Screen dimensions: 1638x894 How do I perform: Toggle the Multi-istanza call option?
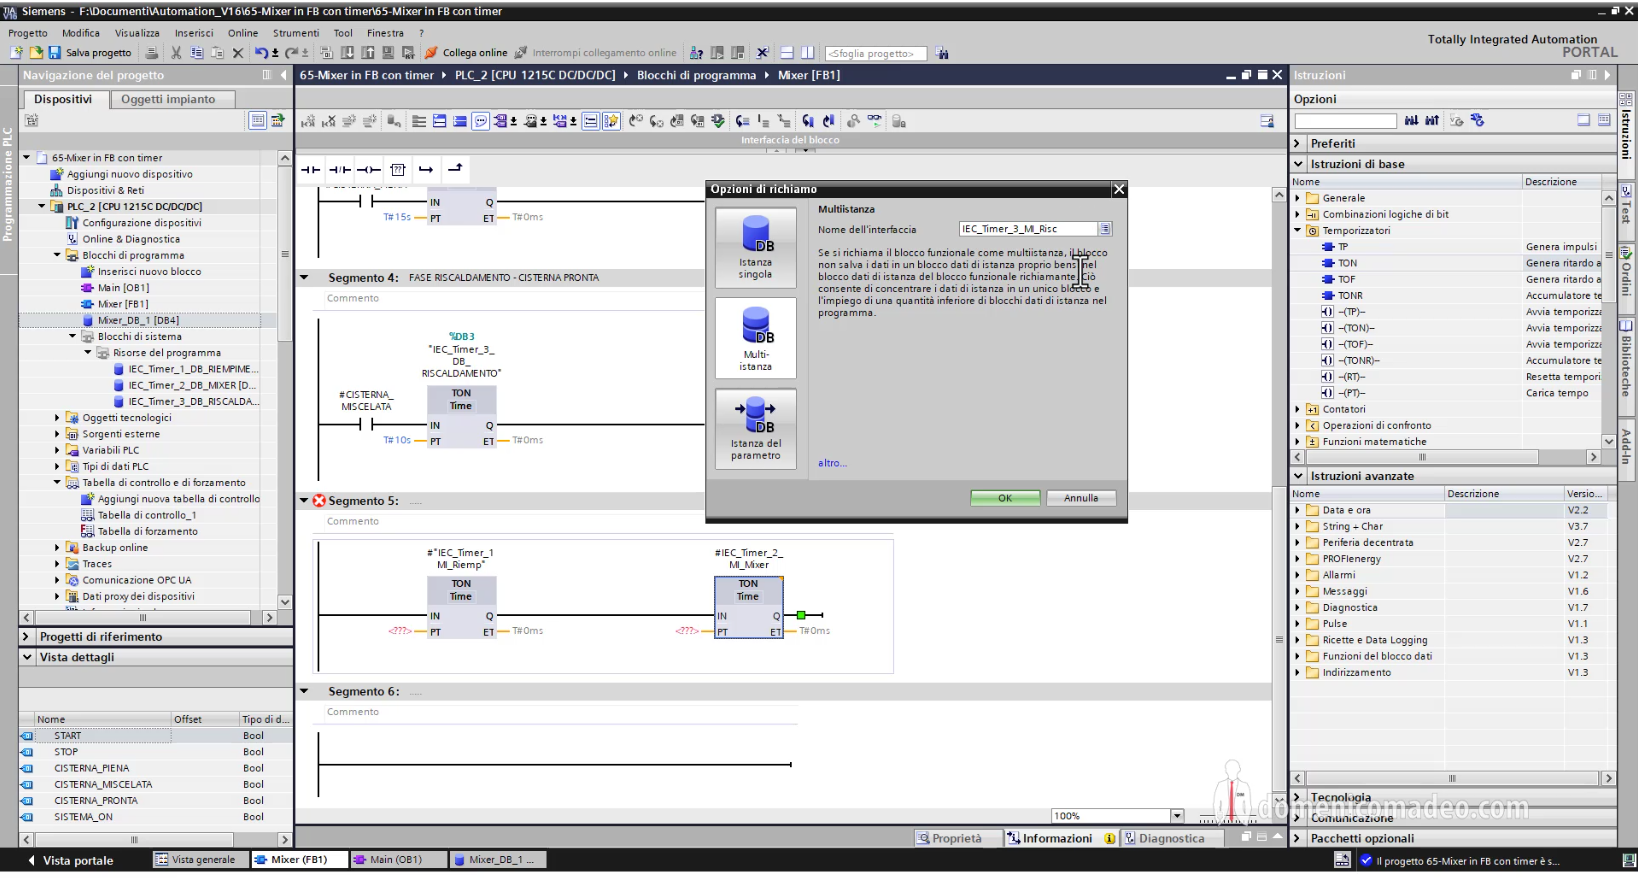click(x=755, y=338)
